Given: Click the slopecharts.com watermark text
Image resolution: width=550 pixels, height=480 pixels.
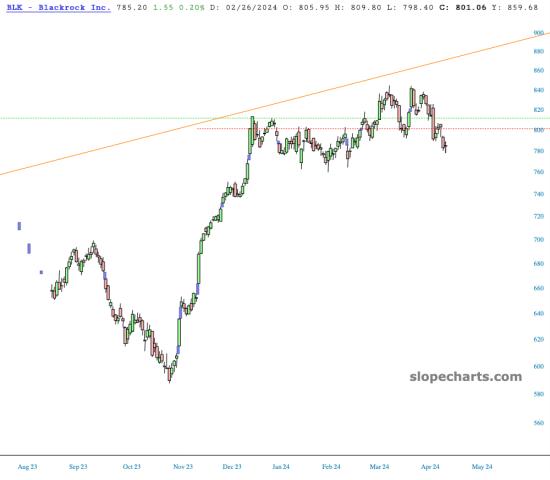Looking at the screenshot, I should pyautogui.click(x=465, y=377).
